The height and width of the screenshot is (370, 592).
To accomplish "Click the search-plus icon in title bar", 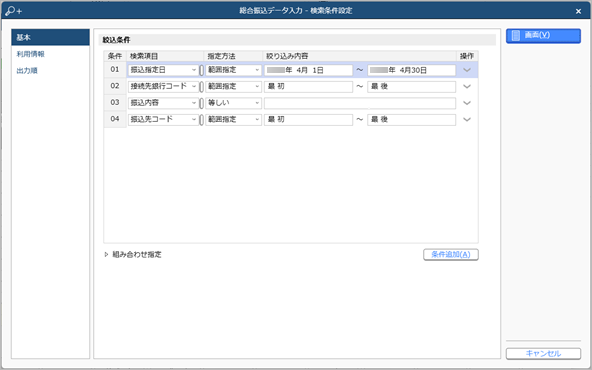I will coord(14,11).
